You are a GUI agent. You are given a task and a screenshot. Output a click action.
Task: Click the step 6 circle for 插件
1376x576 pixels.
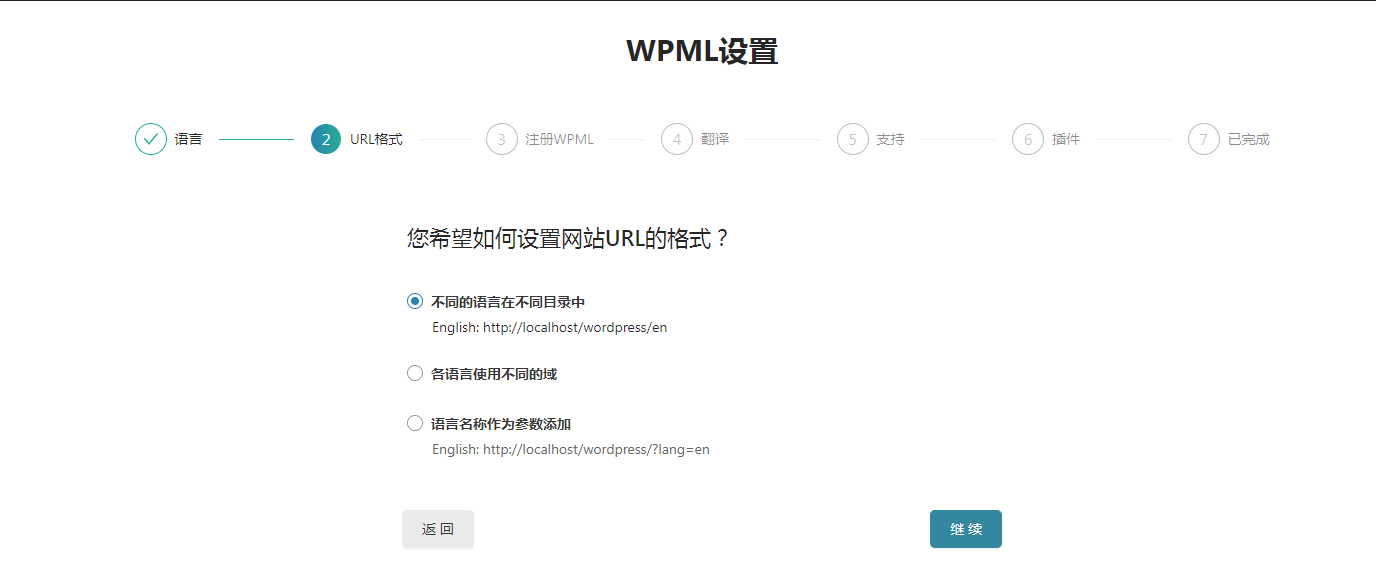(x=1028, y=139)
